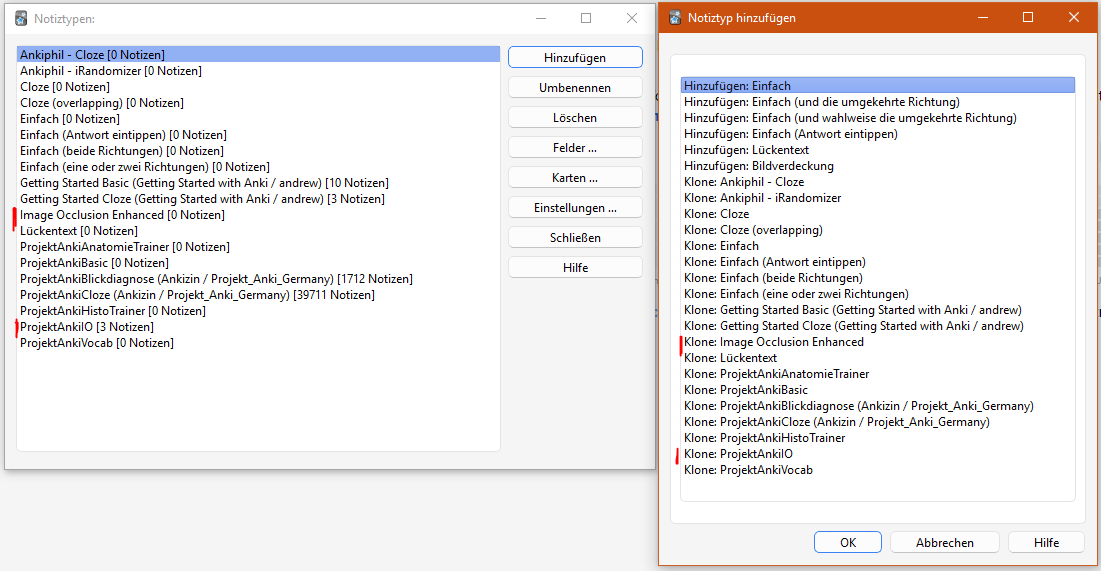
Task: Select 'ProjektAnkiIO [3 Notizen]'
Action: [258, 327]
